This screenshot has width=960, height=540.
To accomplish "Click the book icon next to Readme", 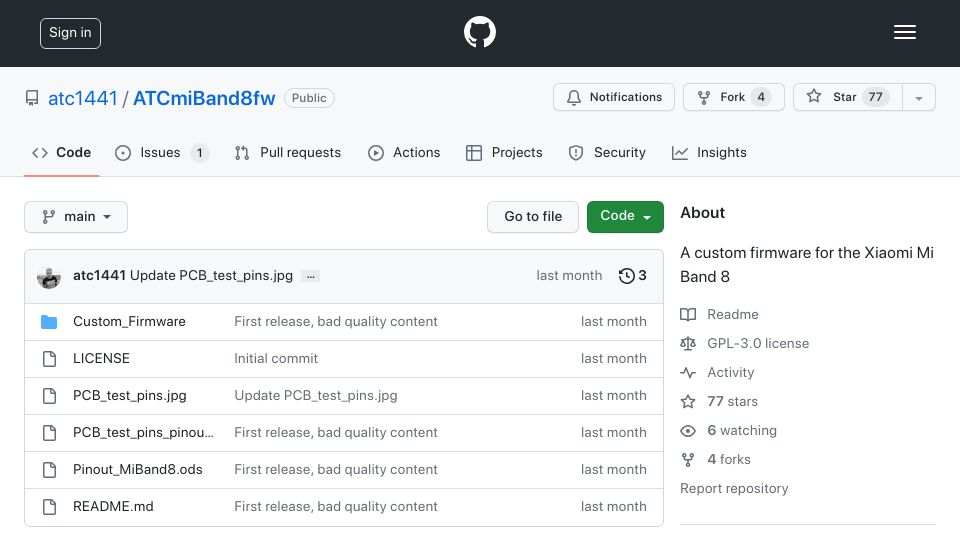I will tap(688, 315).
